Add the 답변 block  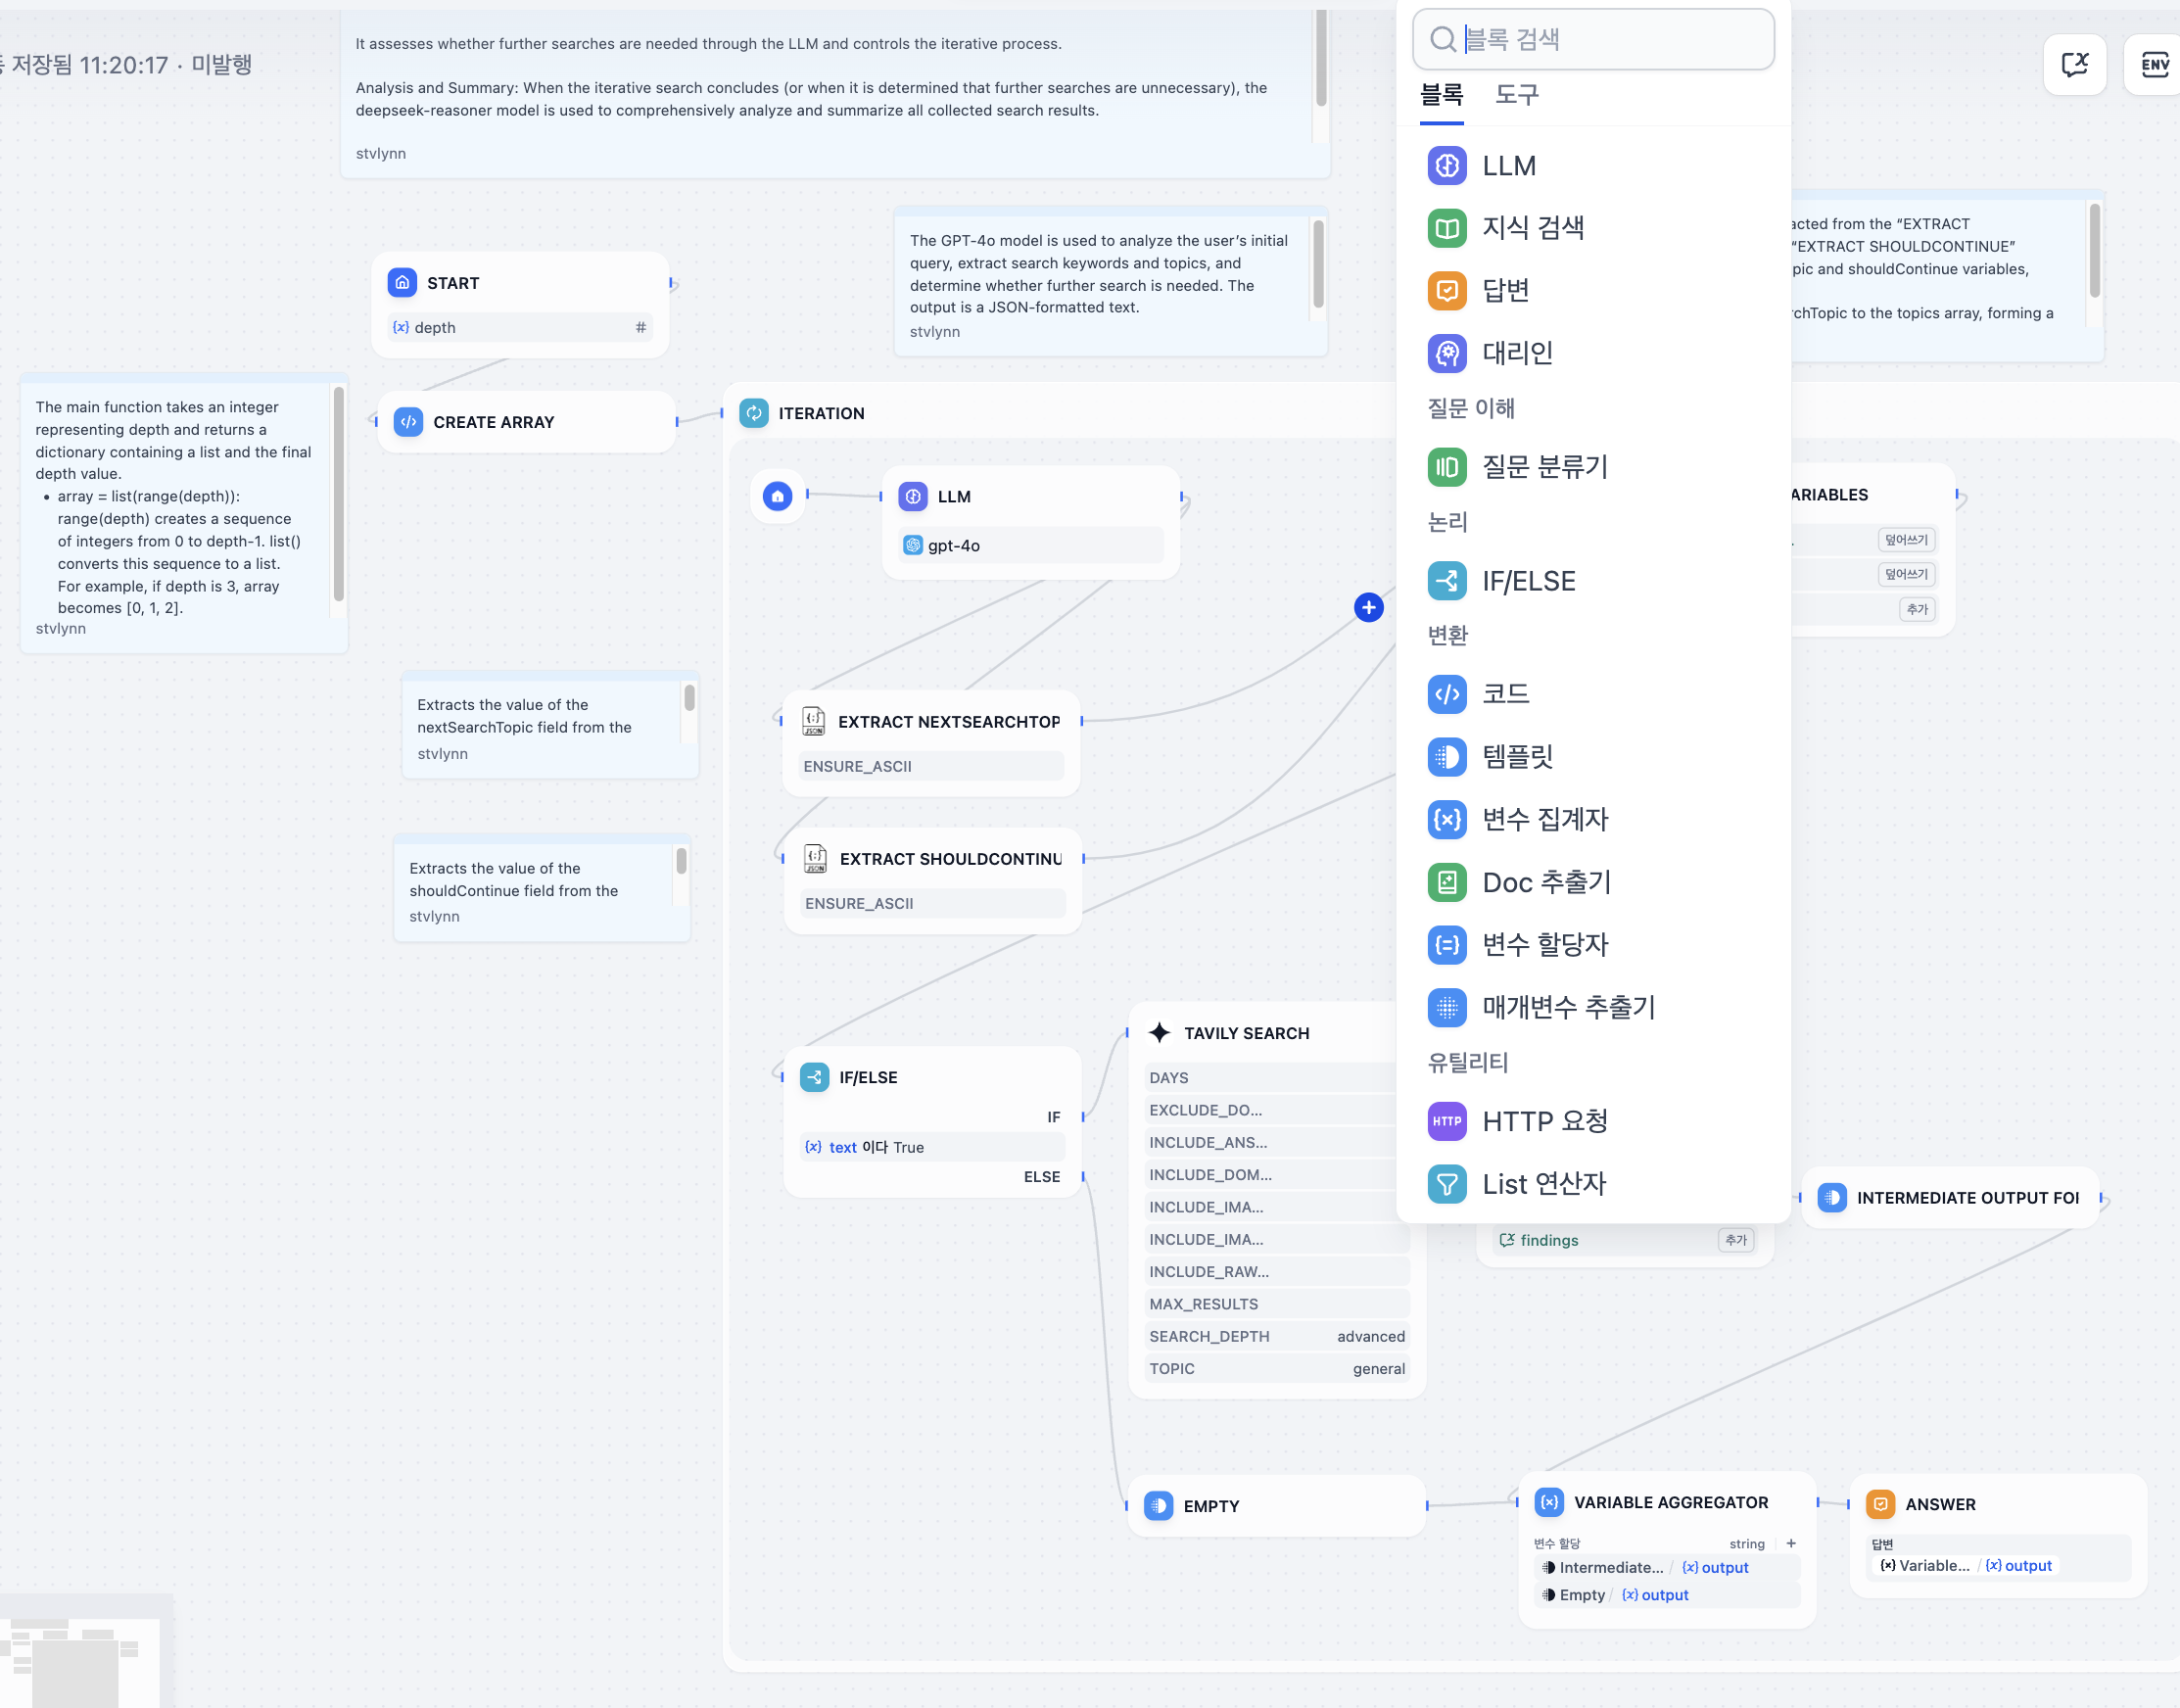coord(1505,290)
